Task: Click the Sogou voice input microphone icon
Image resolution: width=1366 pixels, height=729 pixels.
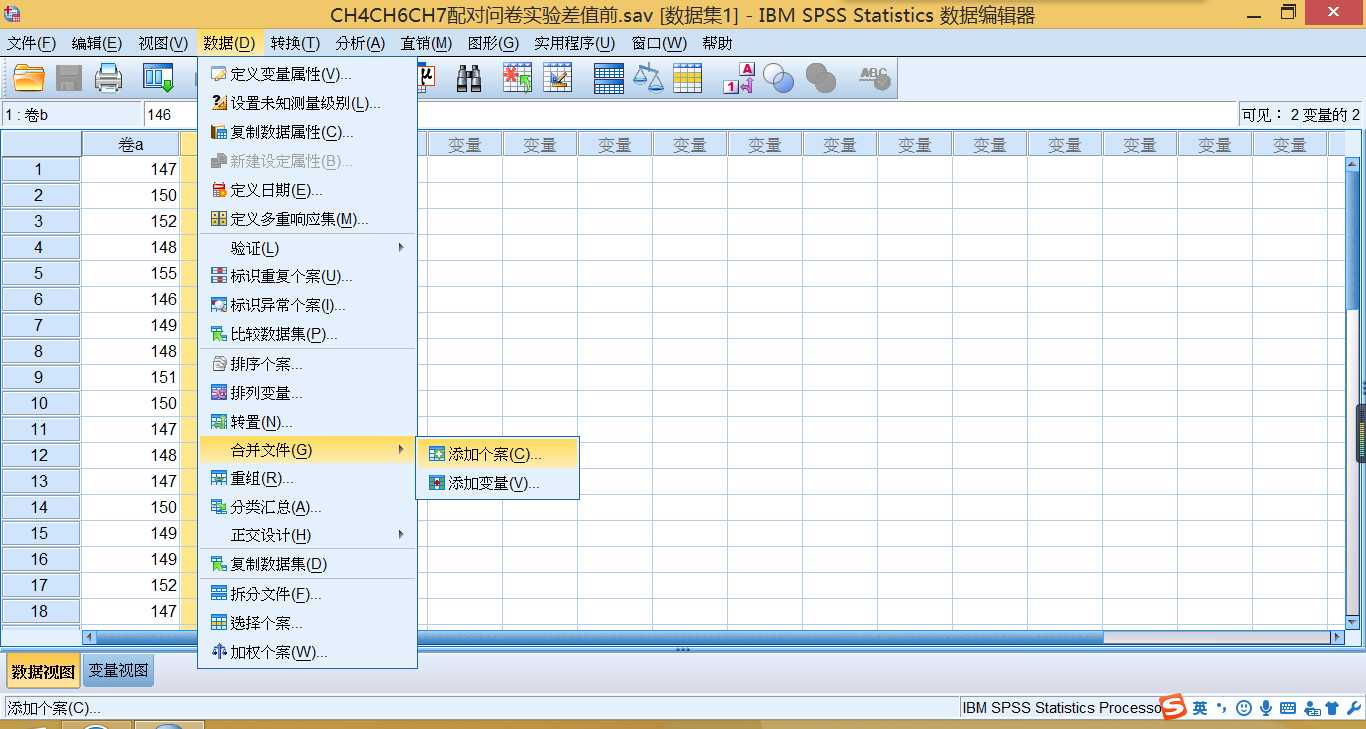Action: (x=1266, y=708)
